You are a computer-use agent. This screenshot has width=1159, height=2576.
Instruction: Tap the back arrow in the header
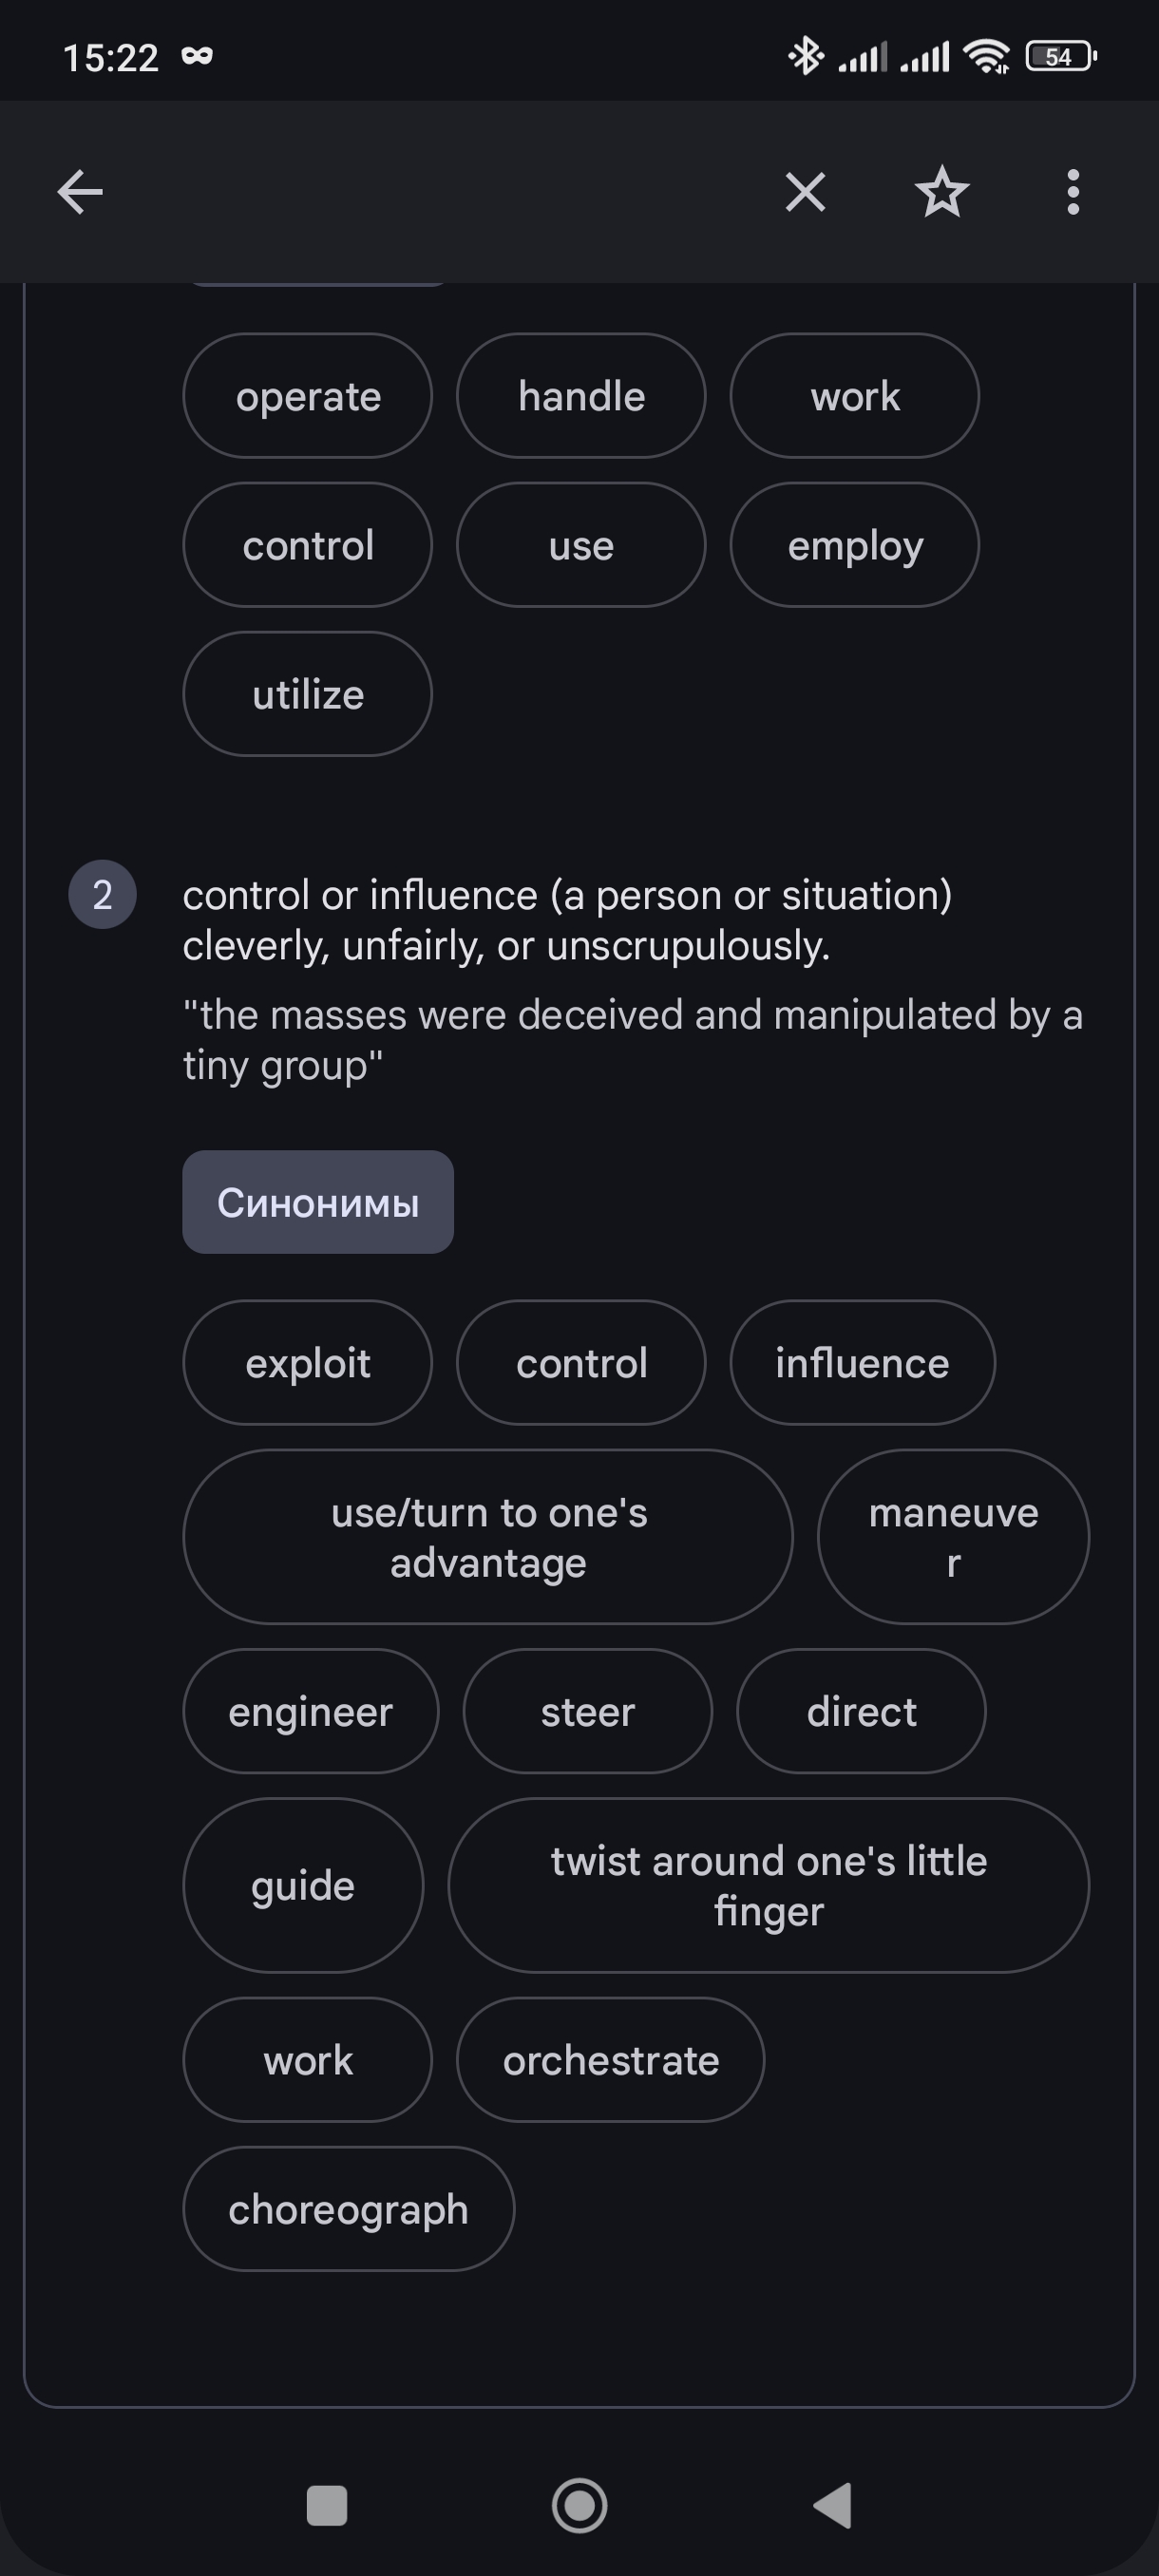point(80,192)
